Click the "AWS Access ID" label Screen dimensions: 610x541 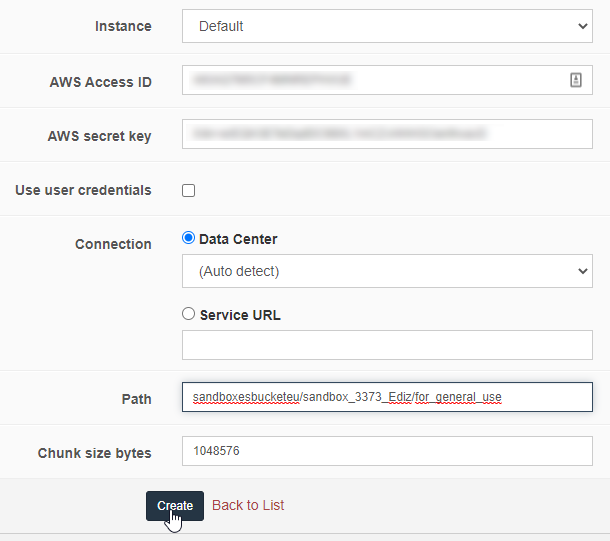point(100,82)
